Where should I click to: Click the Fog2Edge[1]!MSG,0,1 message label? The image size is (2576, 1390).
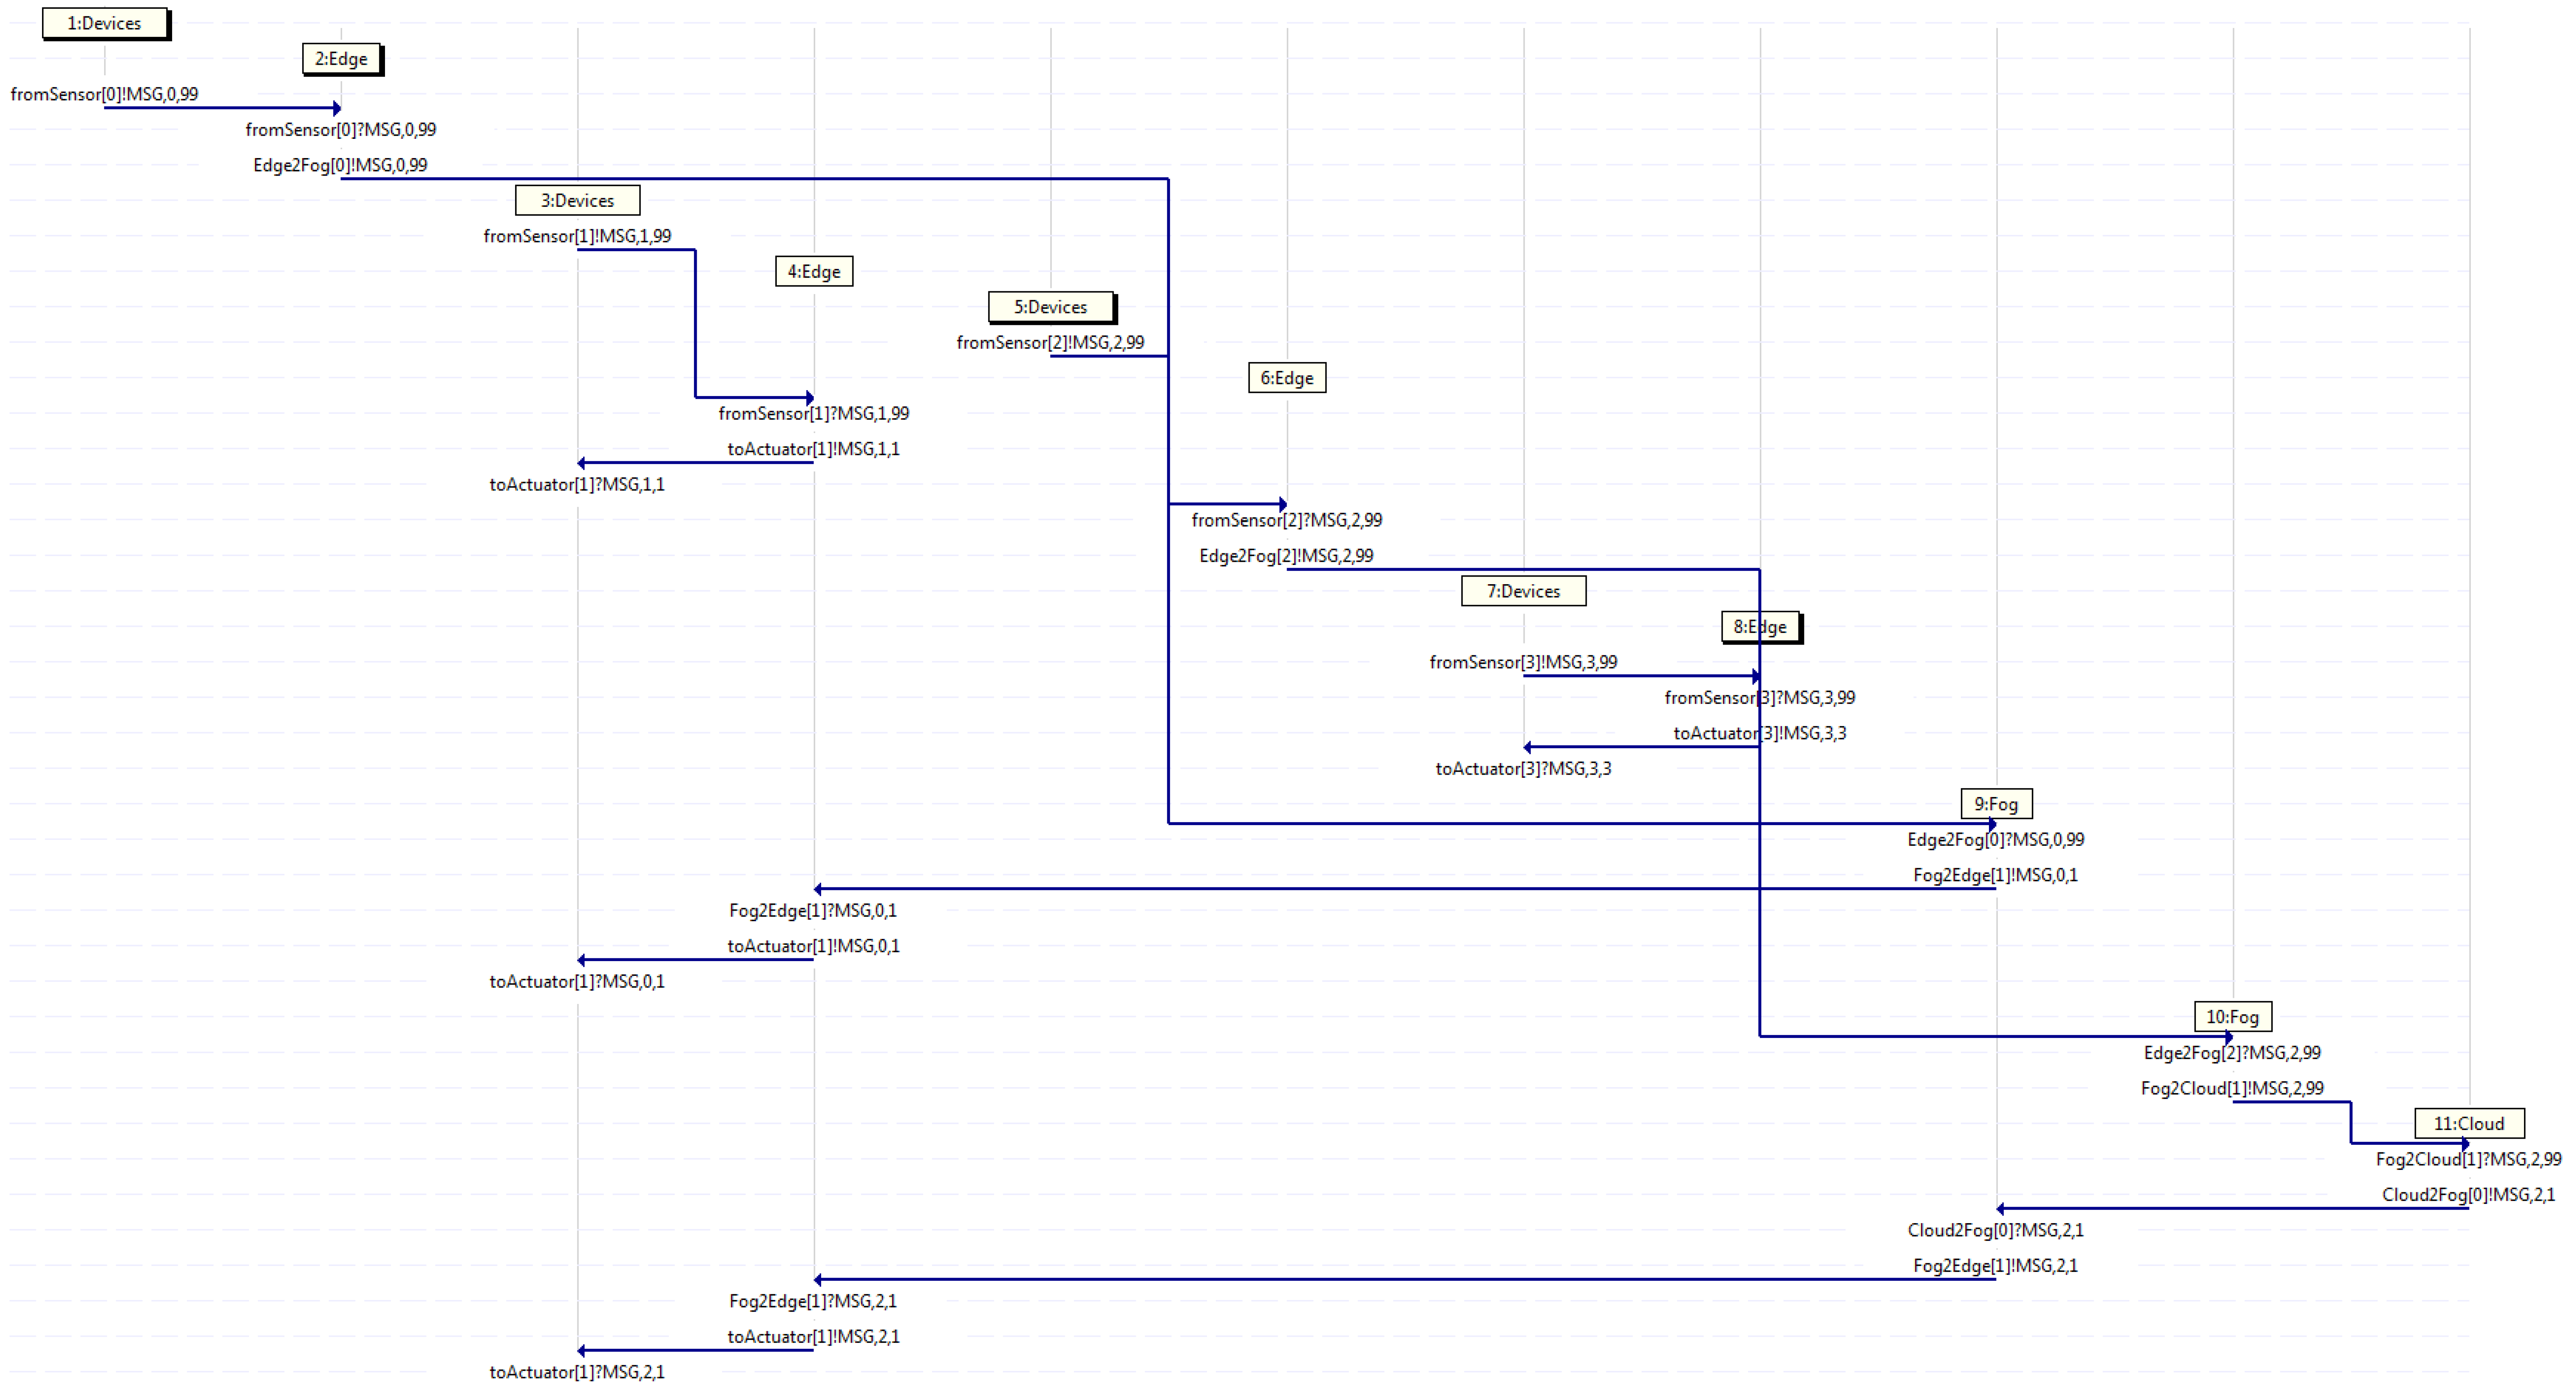click(1995, 875)
